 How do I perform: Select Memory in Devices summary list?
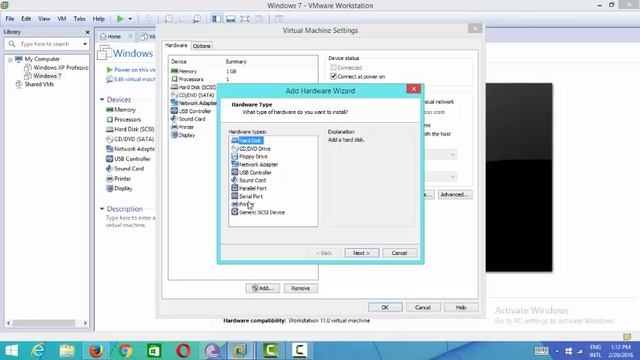(121, 110)
